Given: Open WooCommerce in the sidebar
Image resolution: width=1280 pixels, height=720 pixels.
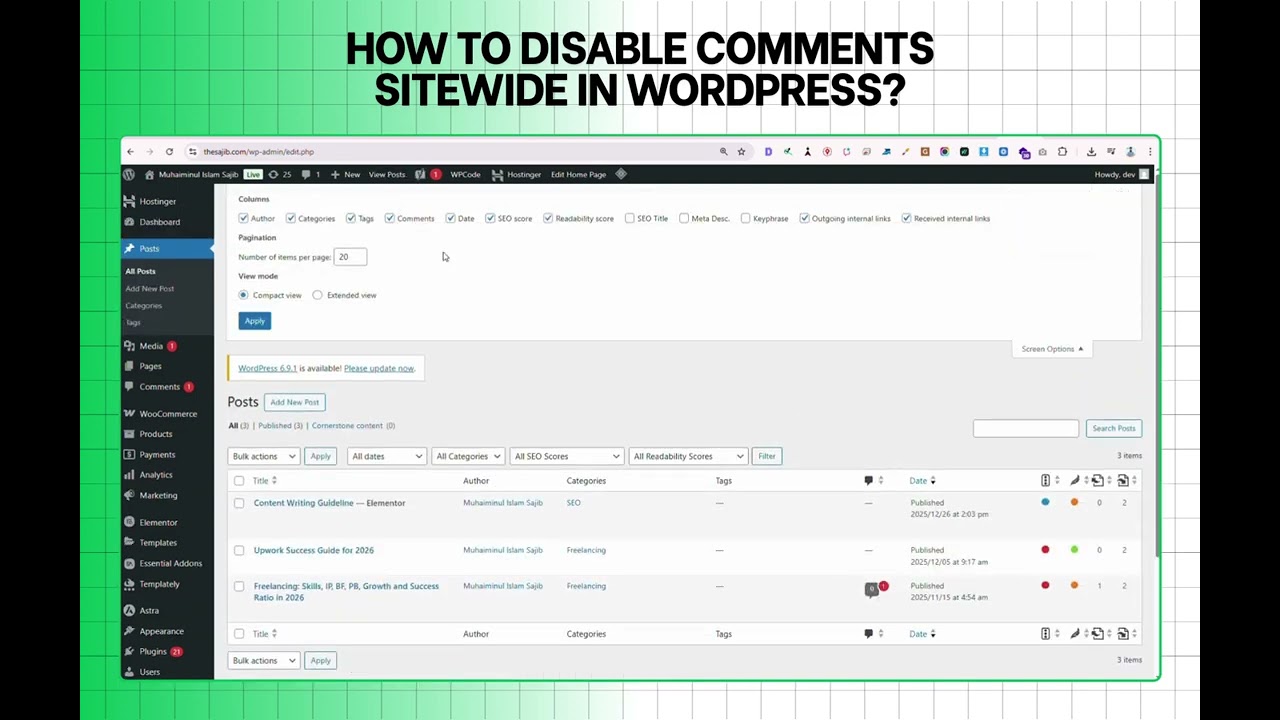Looking at the screenshot, I should pos(168,414).
